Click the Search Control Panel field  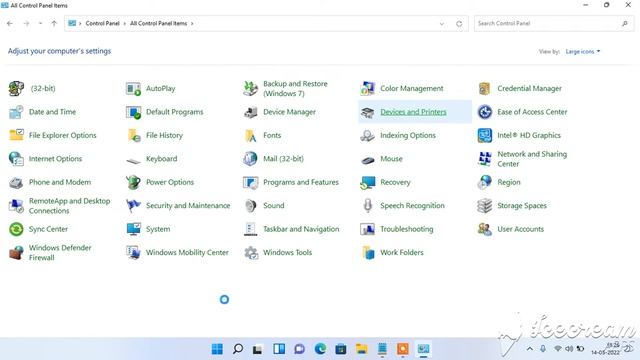(554, 24)
